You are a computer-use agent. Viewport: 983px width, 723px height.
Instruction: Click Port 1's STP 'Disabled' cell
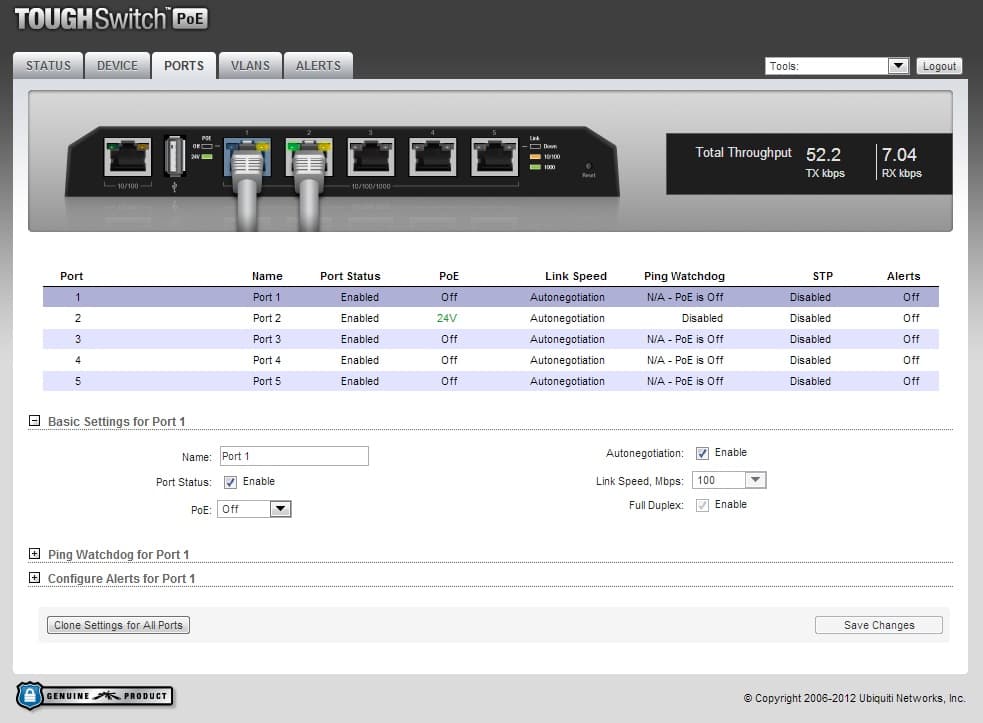click(810, 297)
